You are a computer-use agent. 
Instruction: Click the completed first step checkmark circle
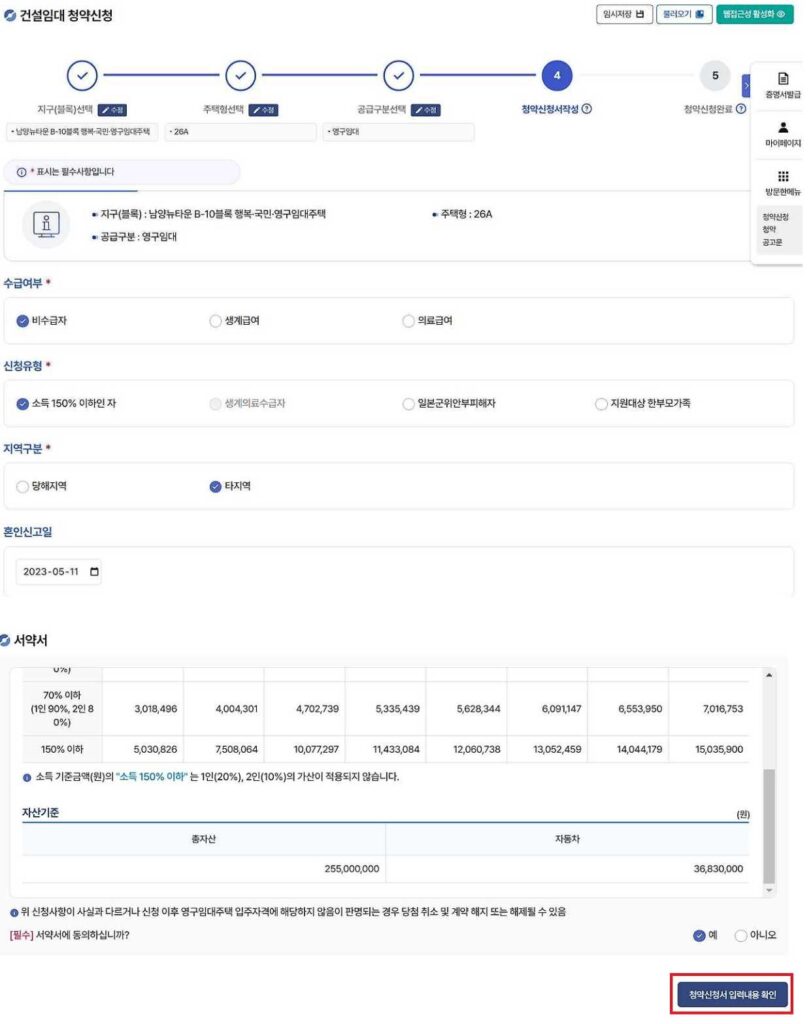pyautogui.click(x=83, y=75)
